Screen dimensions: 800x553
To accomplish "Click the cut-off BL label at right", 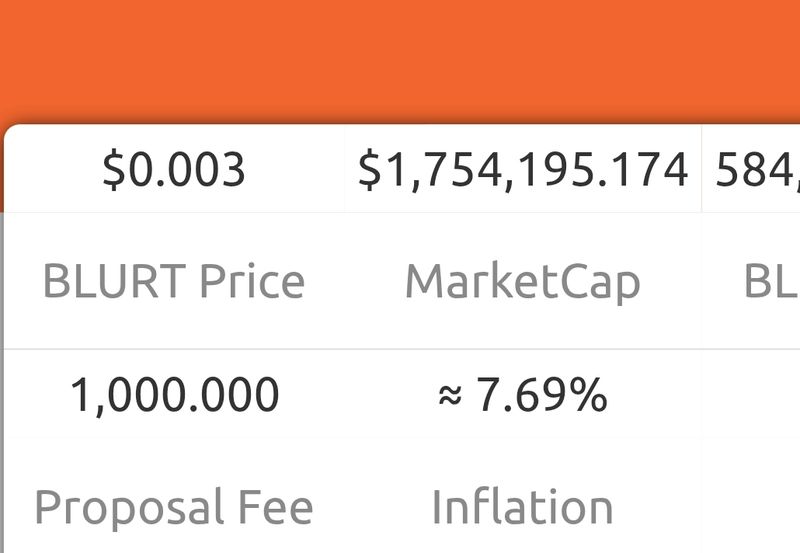I will pyautogui.click(x=771, y=282).
